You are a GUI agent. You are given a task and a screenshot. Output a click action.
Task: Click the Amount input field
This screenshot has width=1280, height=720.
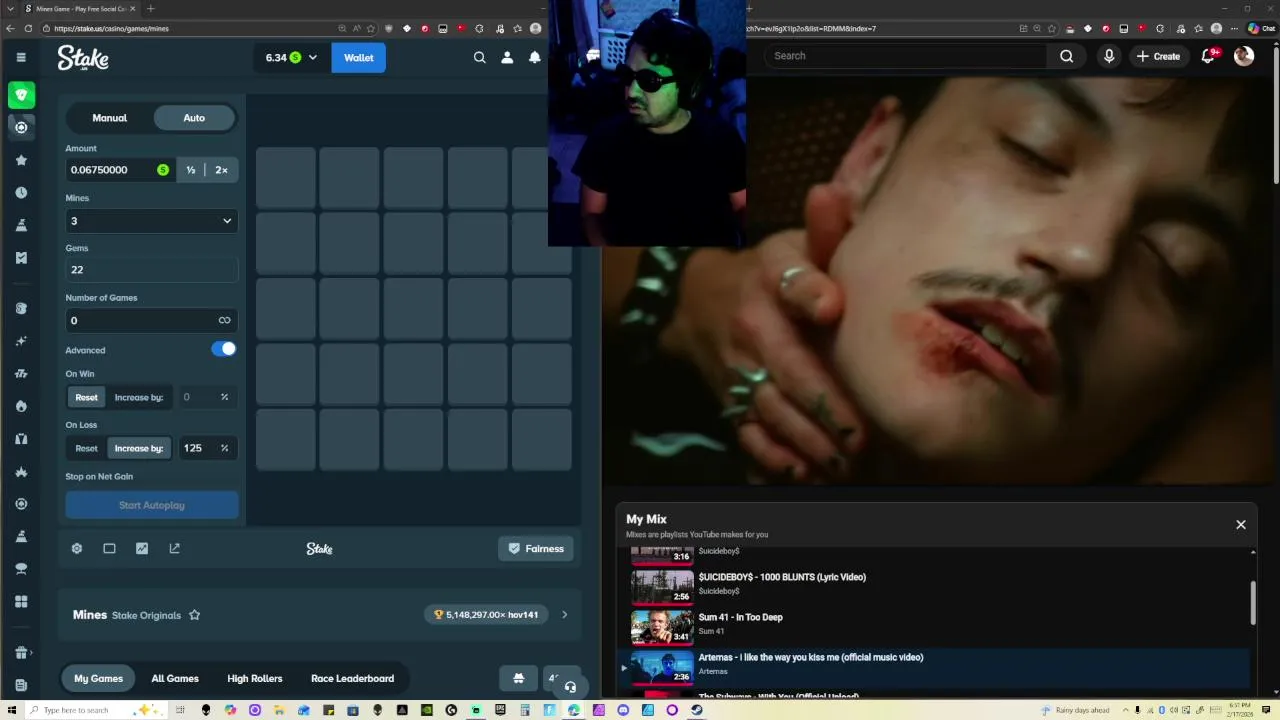(x=121, y=170)
